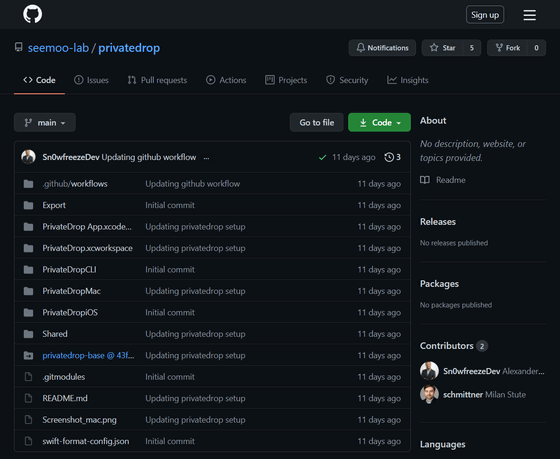Click the Sn0wfreezeDev avatar in commit bar
This screenshot has width=560, height=459.
coord(28,157)
